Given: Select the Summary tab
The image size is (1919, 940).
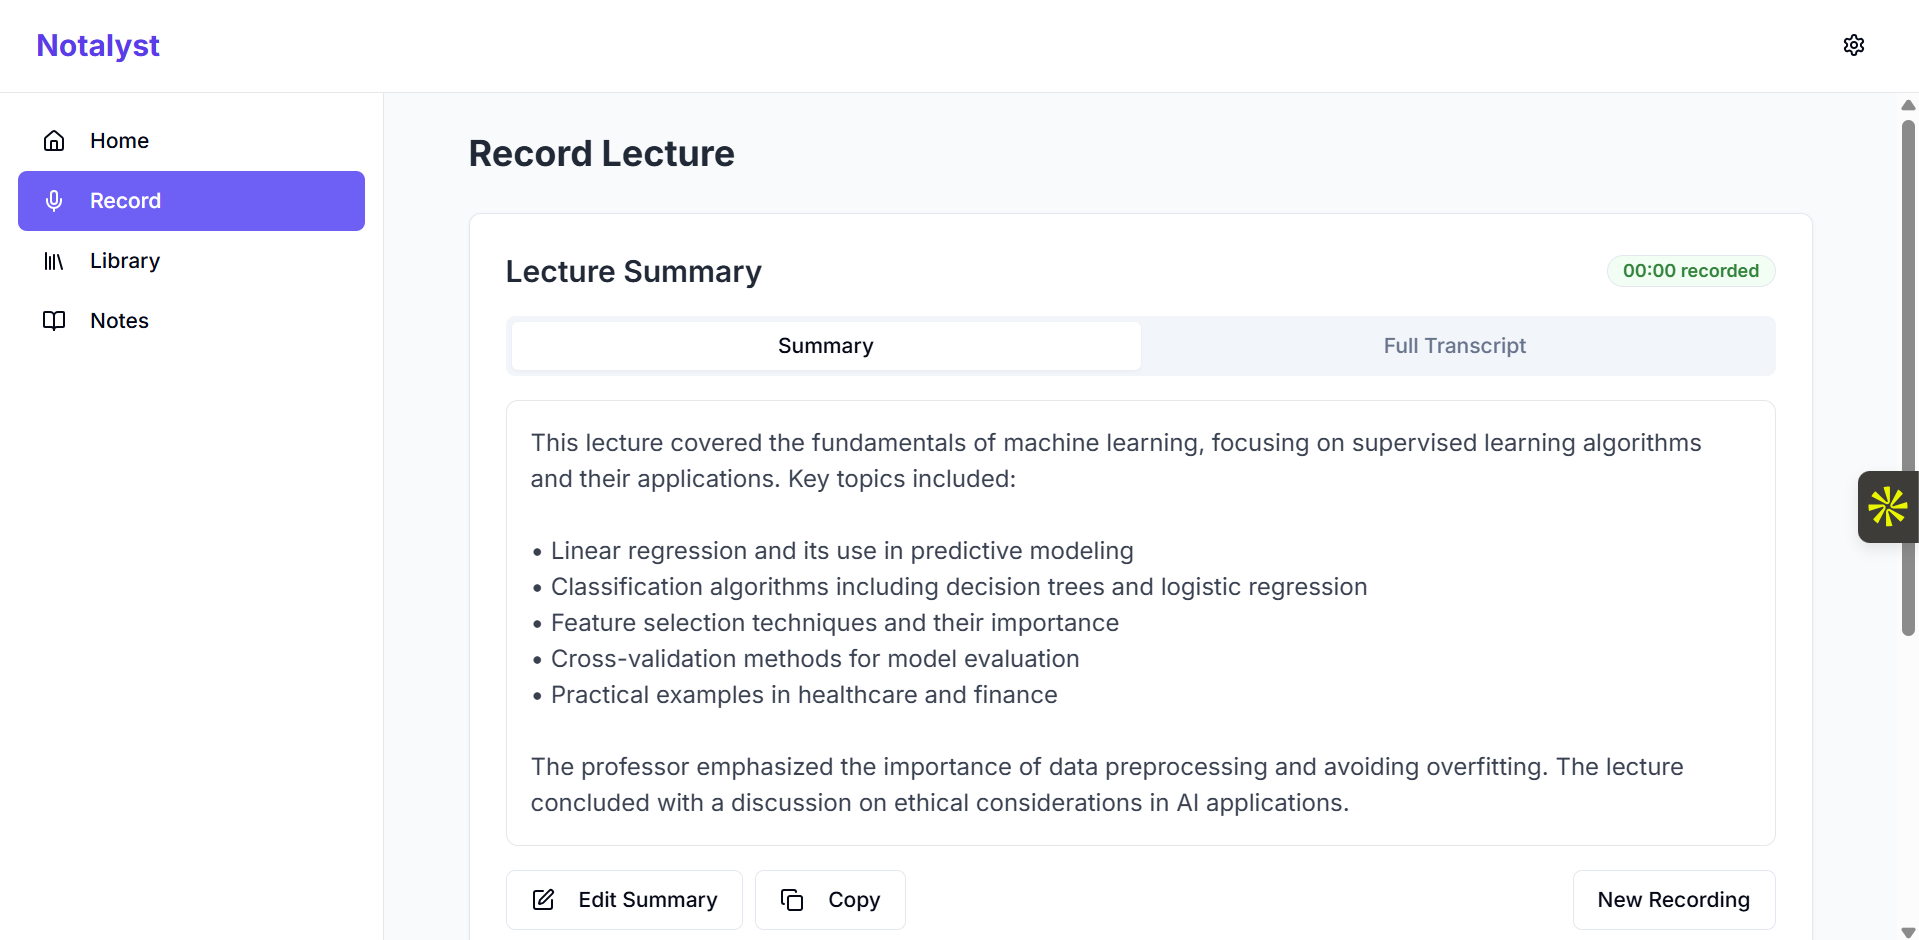Looking at the screenshot, I should click(x=825, y=346).
